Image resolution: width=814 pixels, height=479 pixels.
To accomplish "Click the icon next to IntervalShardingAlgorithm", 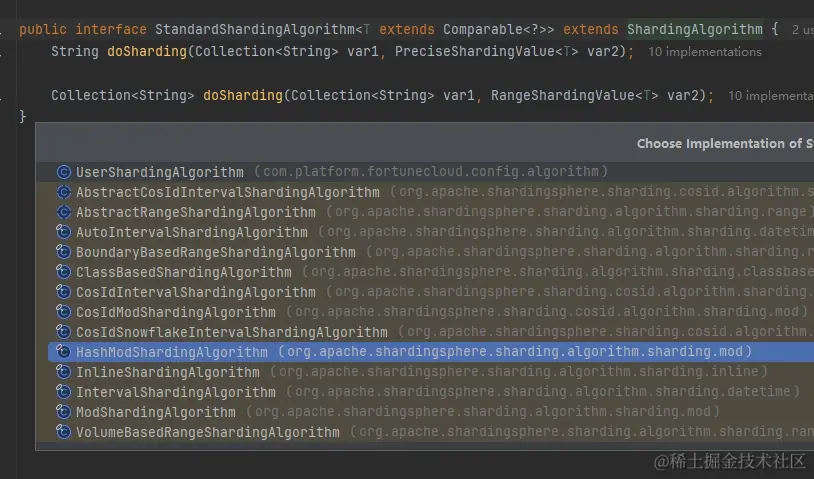I will 63,392.
